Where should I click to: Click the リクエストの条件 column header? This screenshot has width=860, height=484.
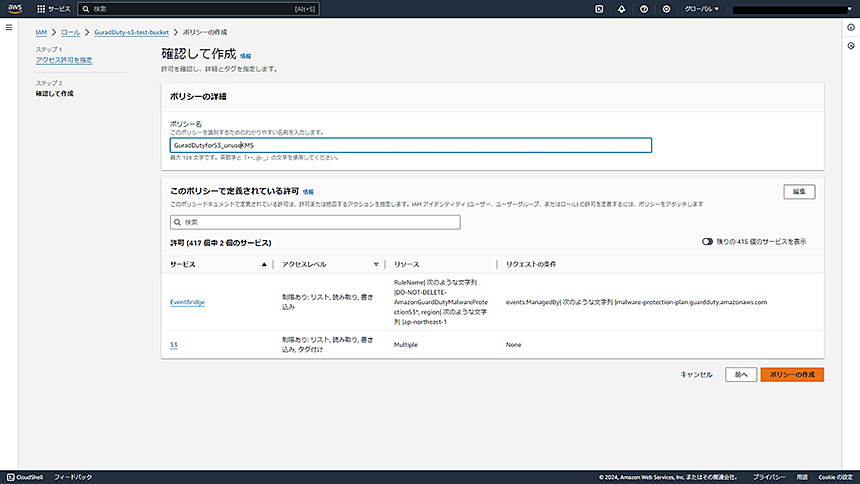531,264
